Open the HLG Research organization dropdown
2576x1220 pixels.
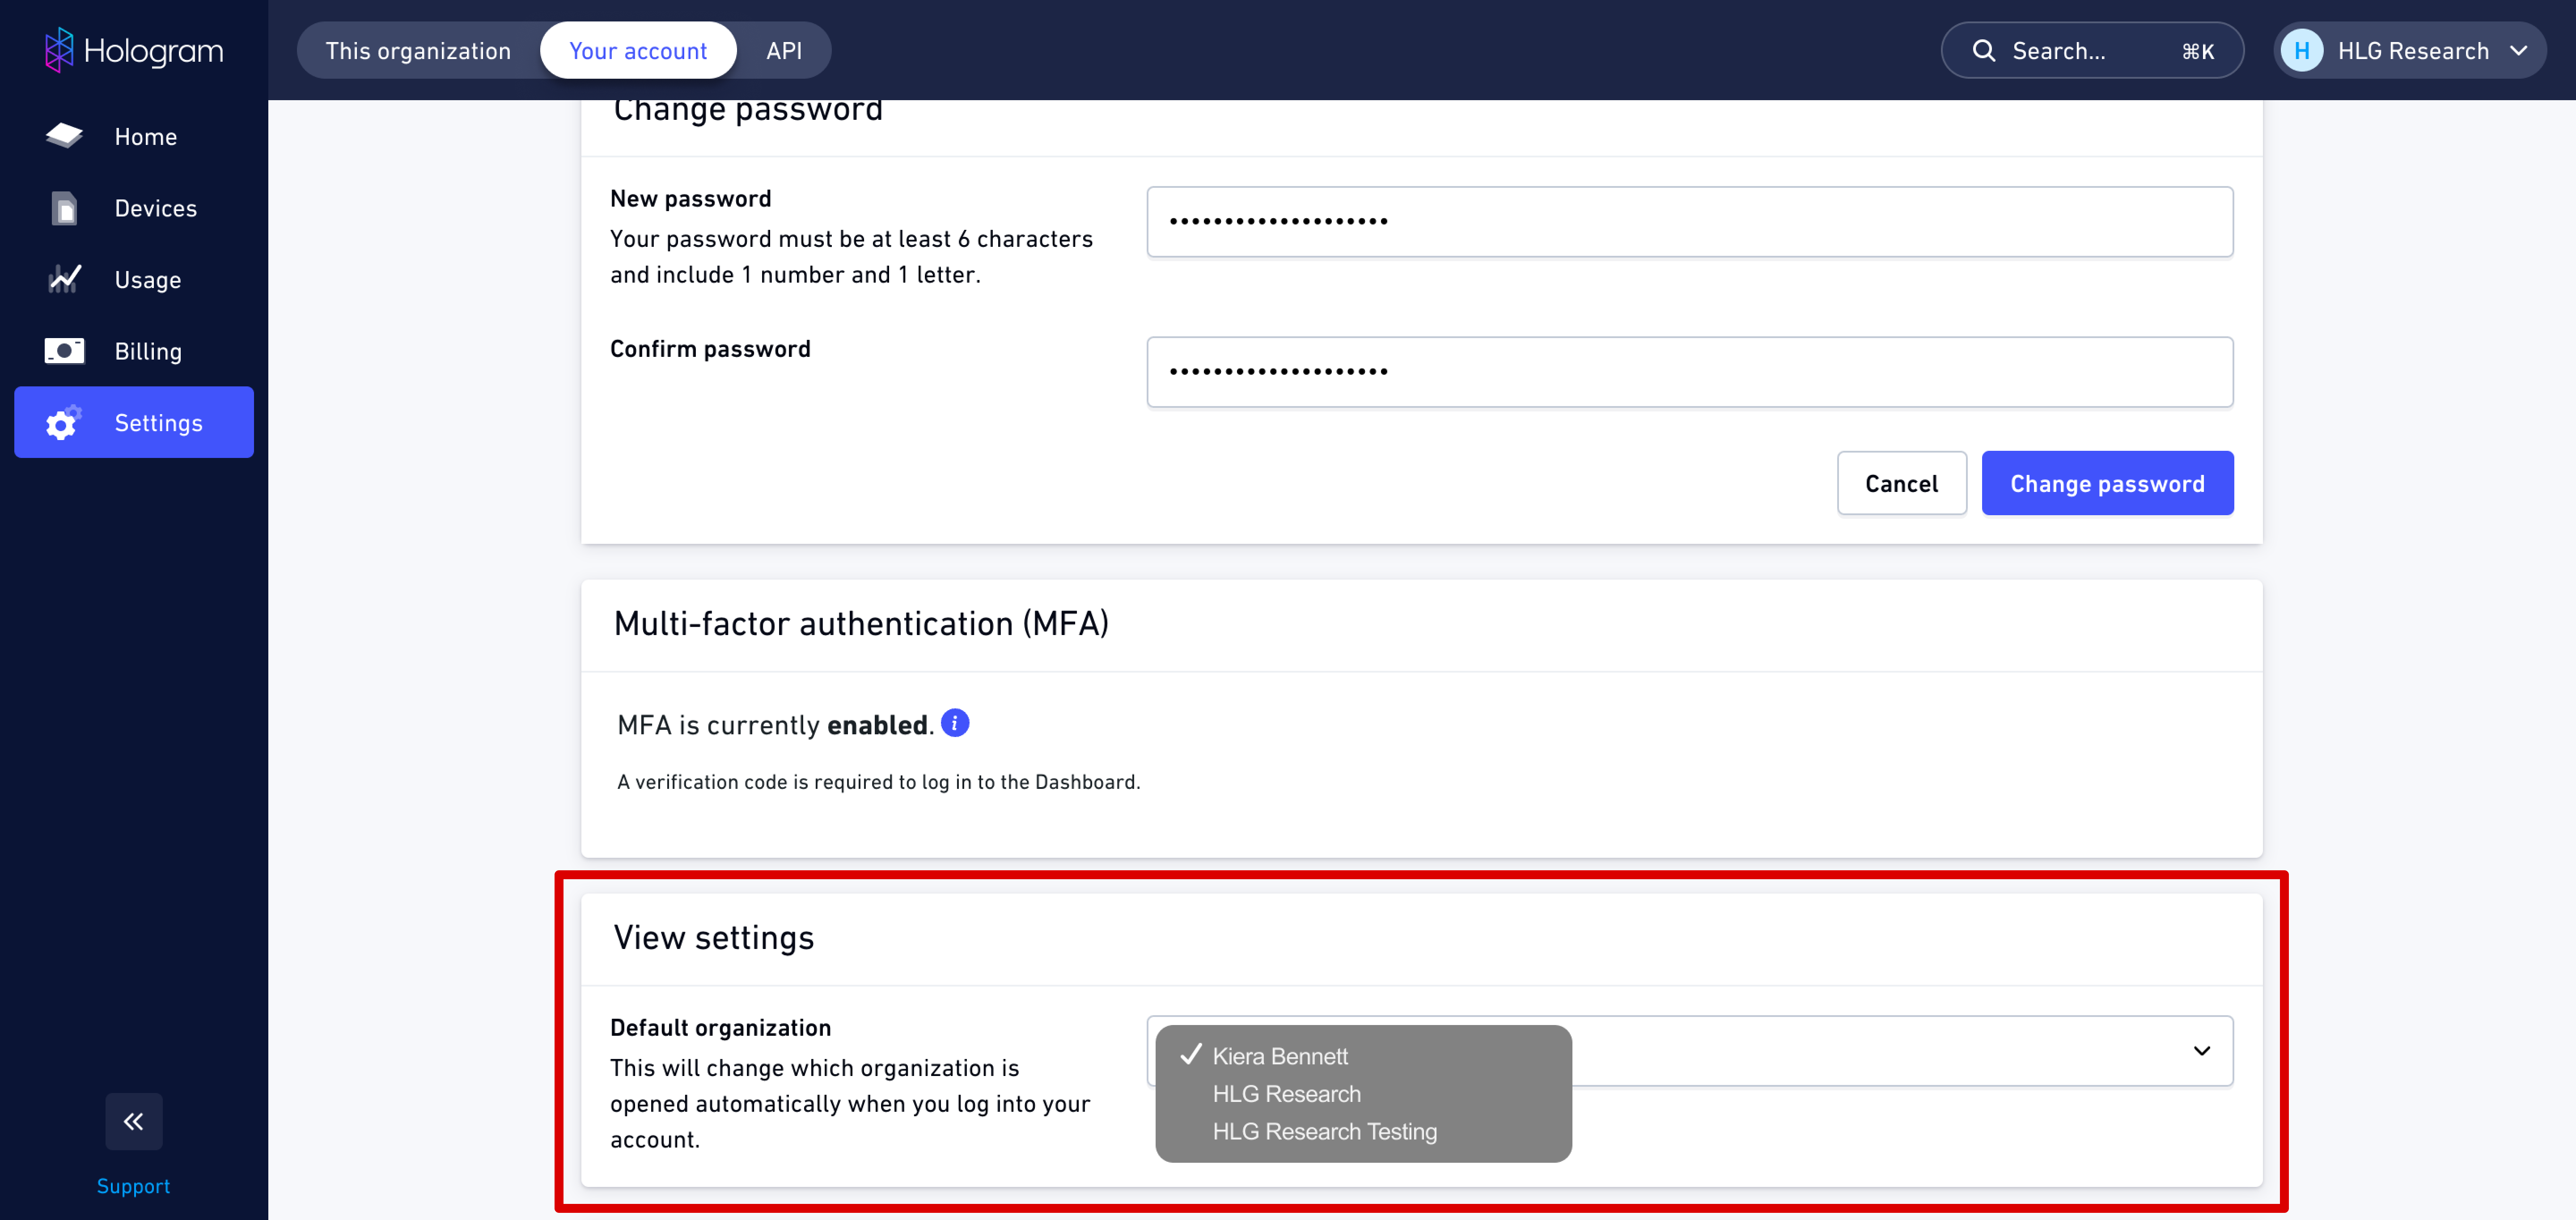(x=2409, y=50)
